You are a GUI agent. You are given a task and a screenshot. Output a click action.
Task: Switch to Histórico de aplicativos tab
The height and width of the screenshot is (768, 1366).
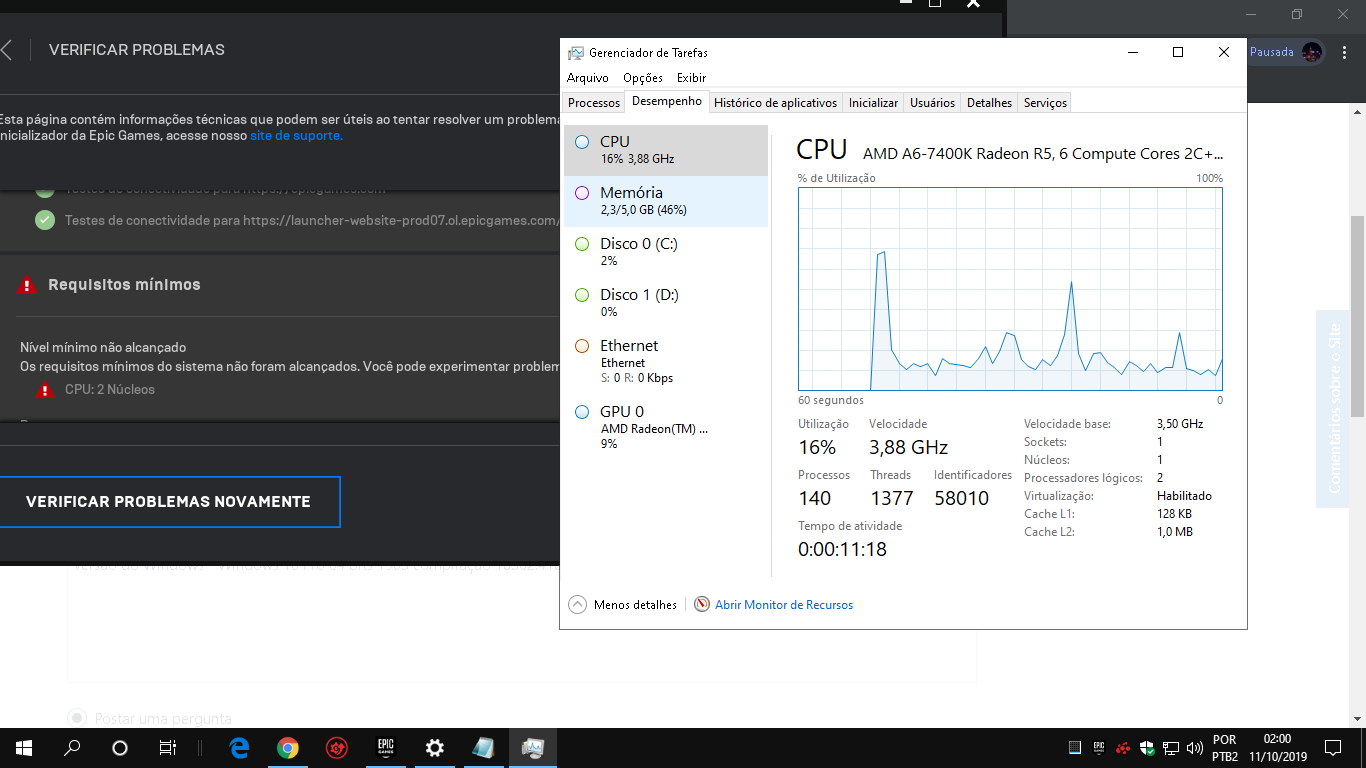coord(775,103)
